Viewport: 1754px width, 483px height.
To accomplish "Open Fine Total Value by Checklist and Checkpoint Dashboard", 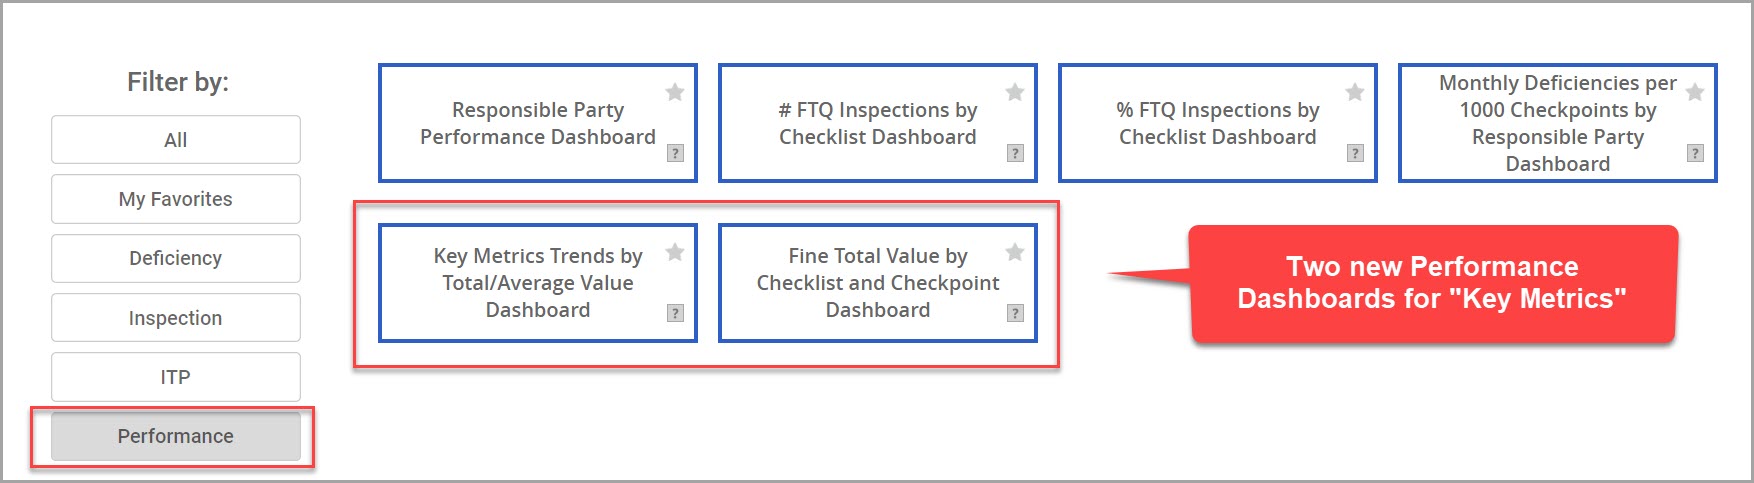I will [878, 283].
